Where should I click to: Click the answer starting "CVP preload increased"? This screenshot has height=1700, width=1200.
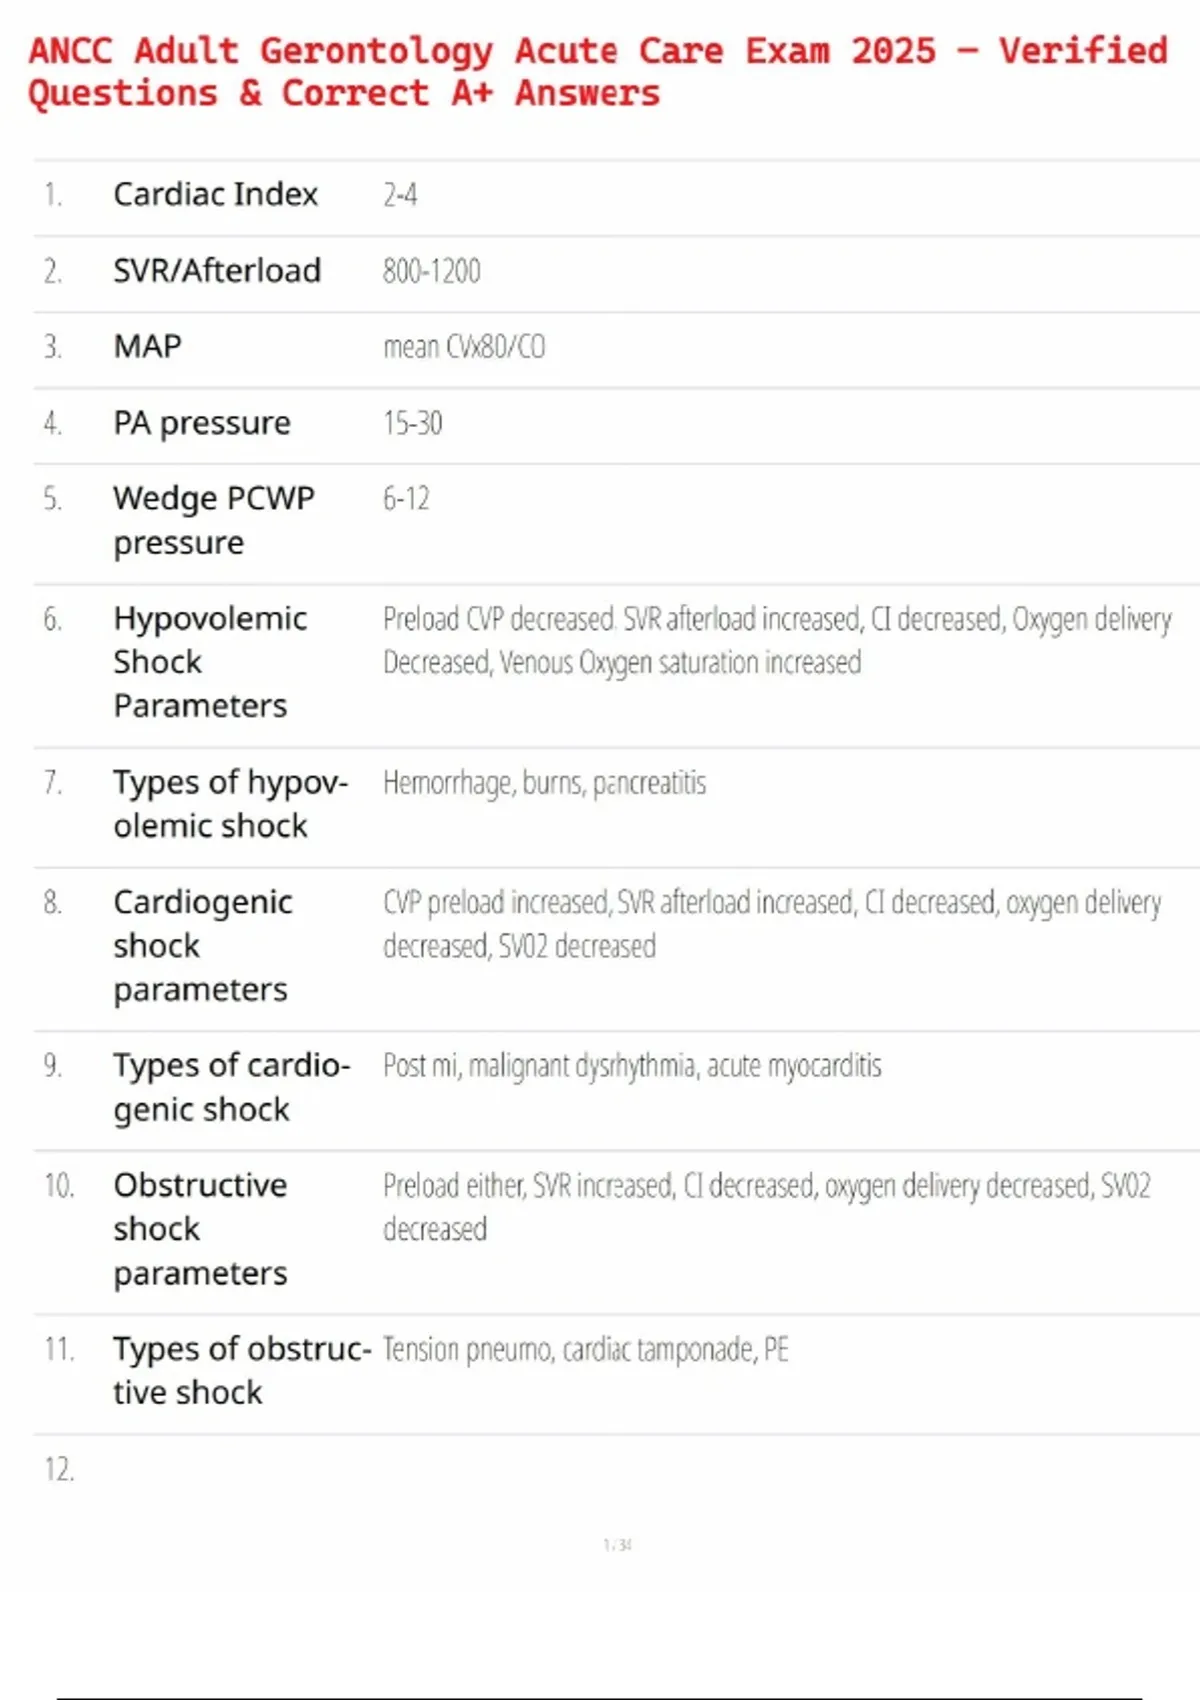770,924
